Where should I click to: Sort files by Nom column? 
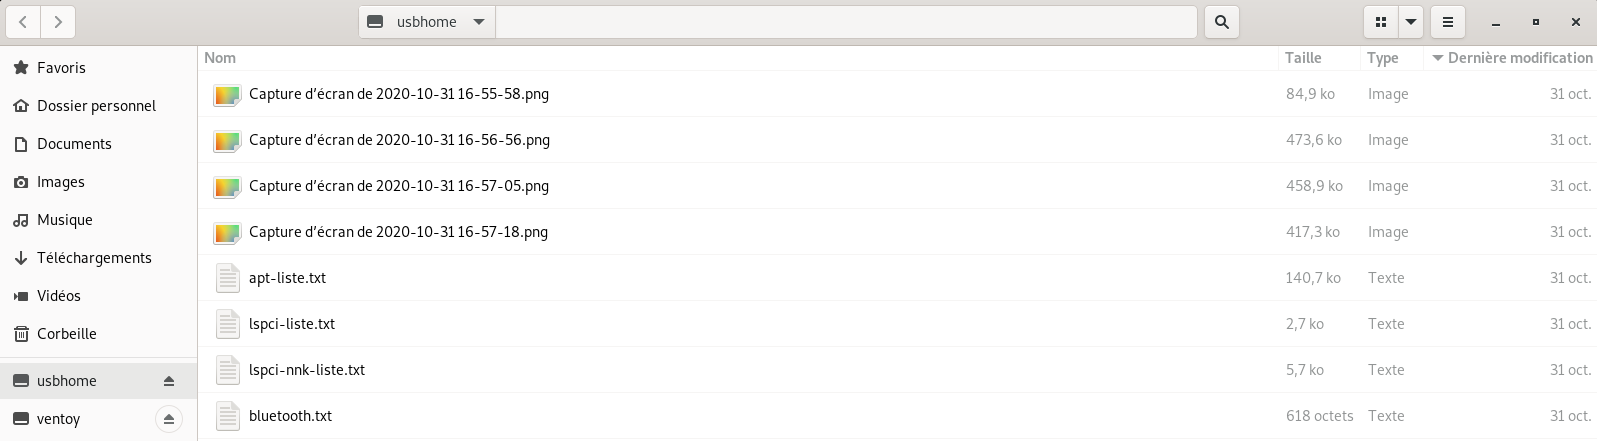click(x=738, y=58)
